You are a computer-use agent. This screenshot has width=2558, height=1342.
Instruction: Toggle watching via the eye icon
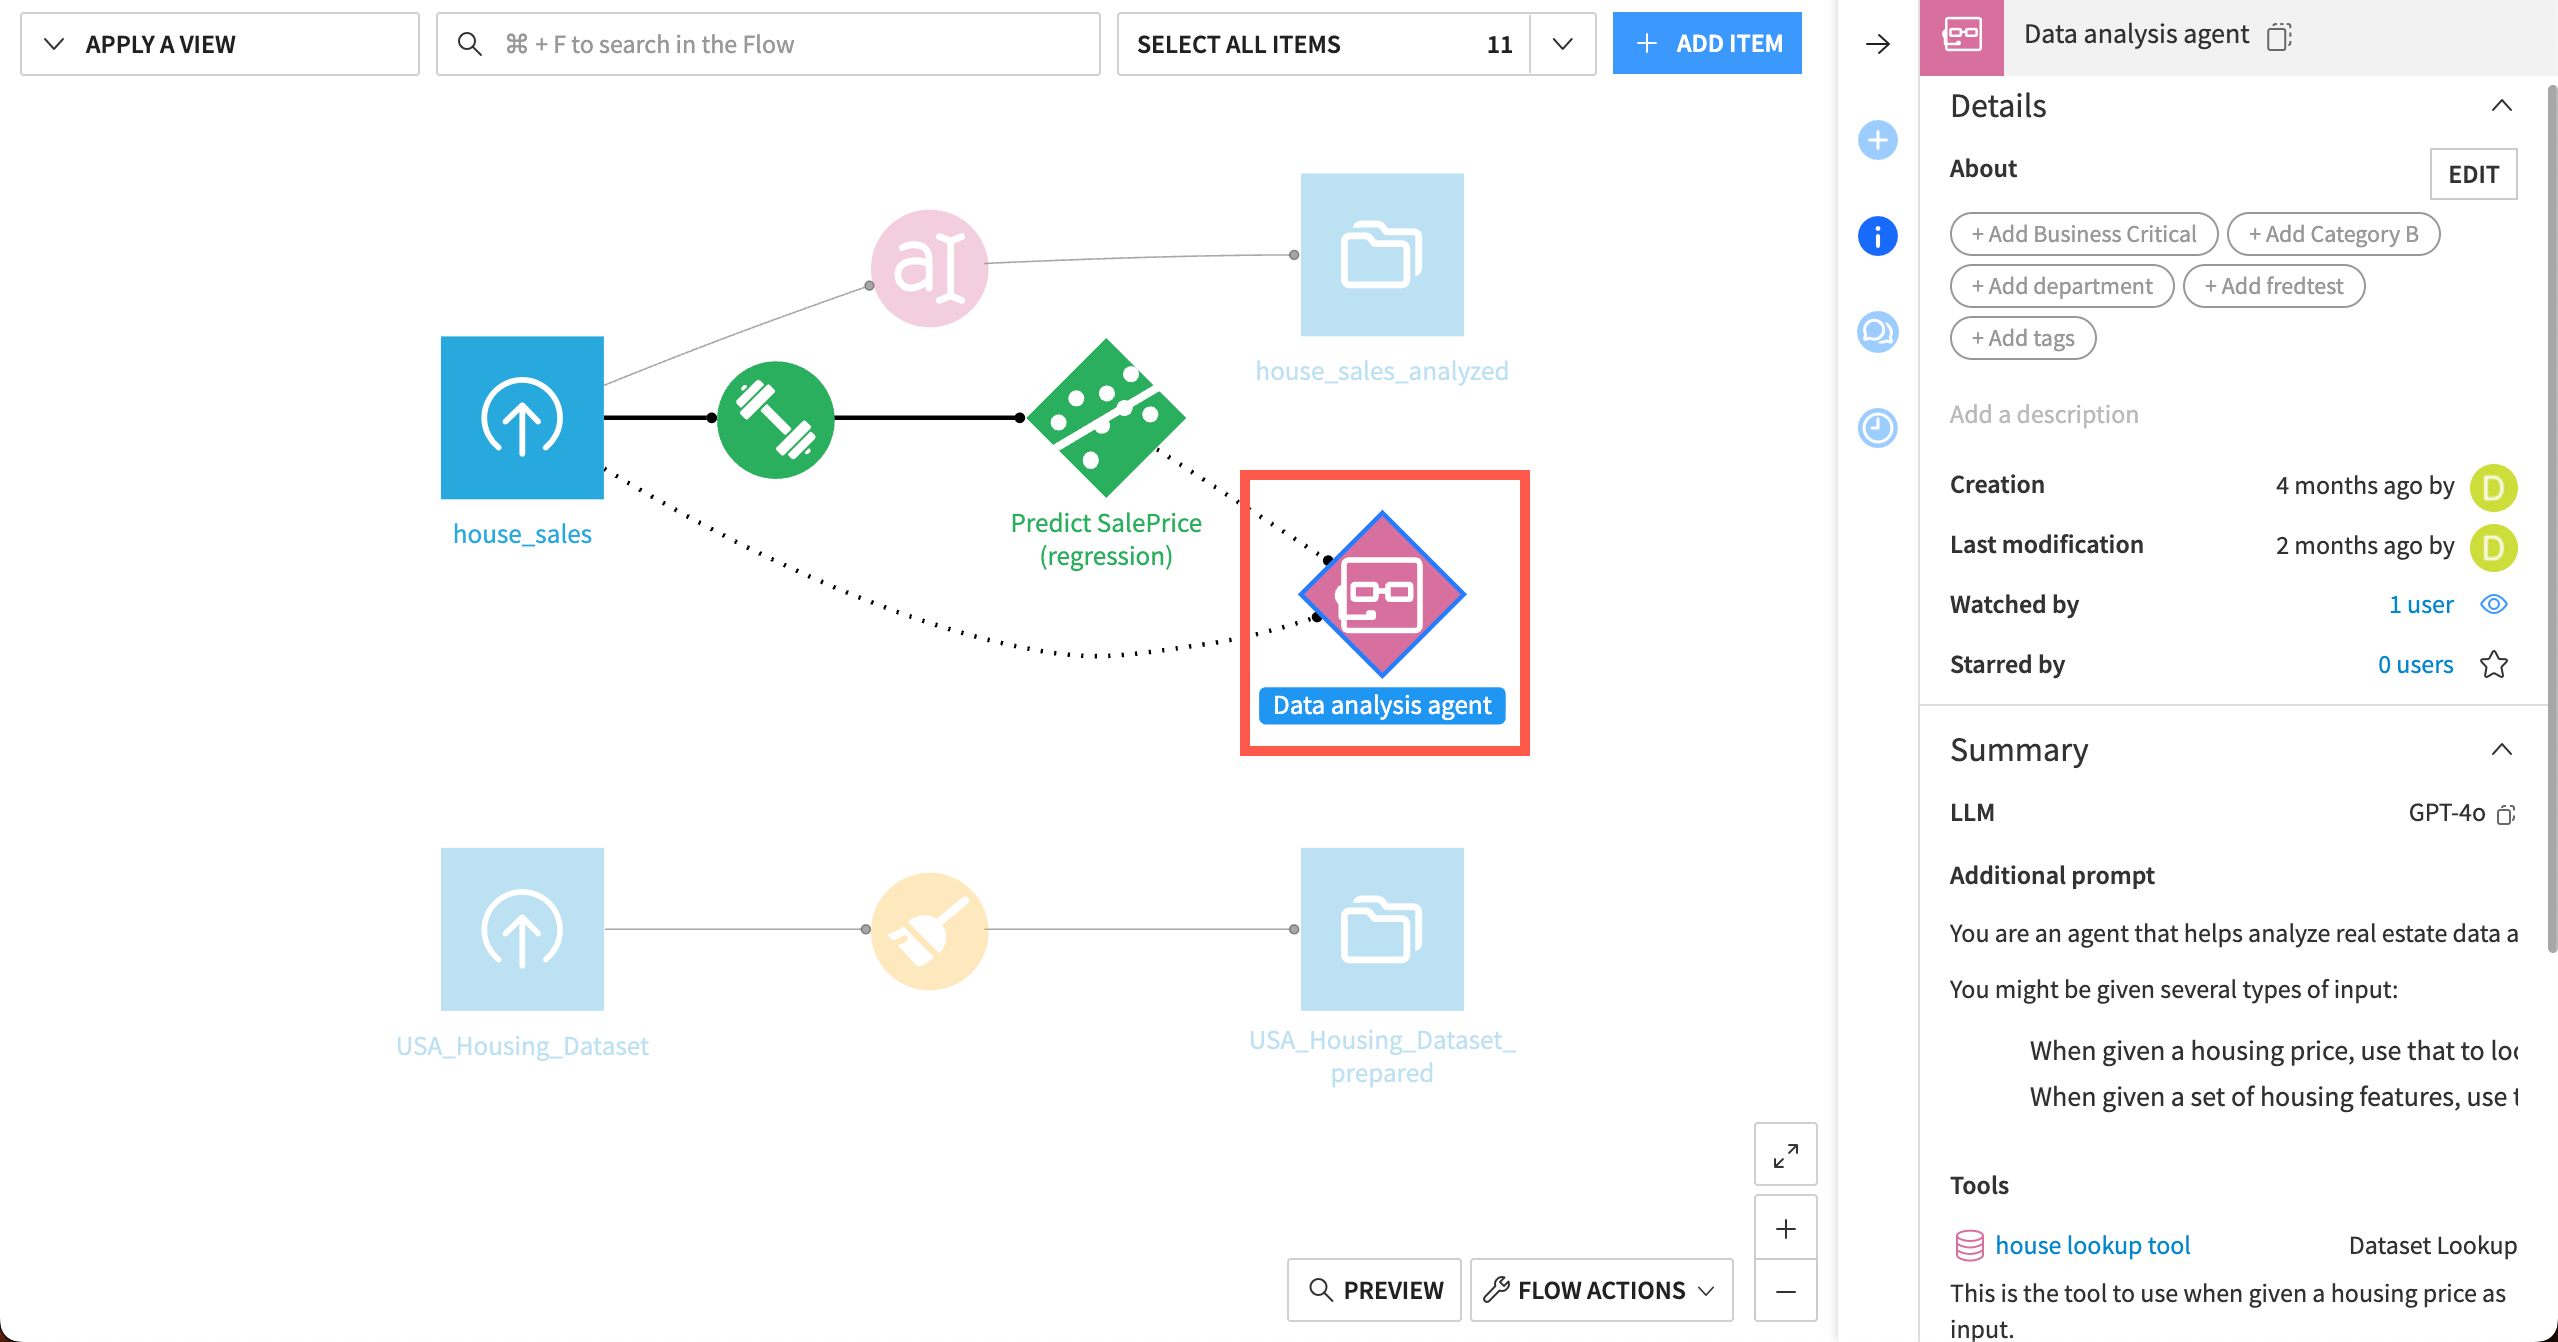click(2494, 603)
